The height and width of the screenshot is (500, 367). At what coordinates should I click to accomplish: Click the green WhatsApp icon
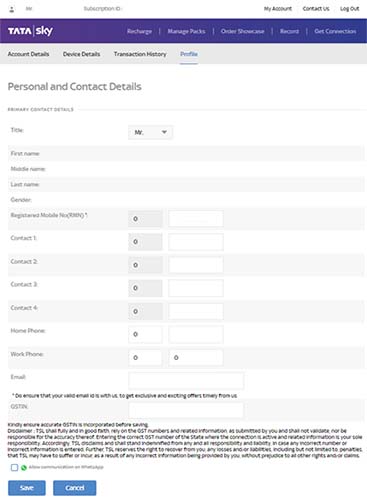click(24, 468)
